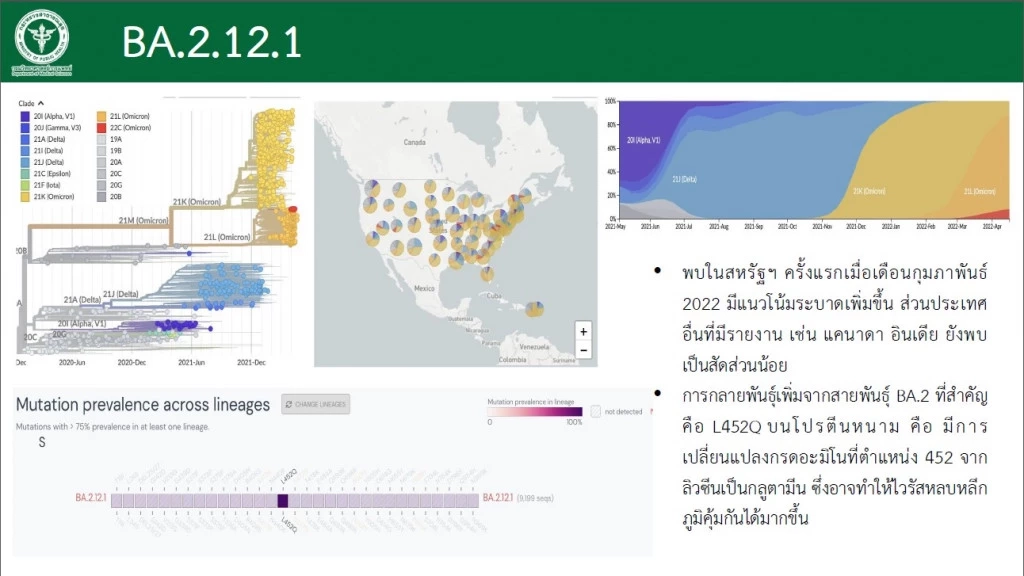Select the 21A (Delta) legend swatch
The width and height of the screenshot is (1024, 576).
24,140
